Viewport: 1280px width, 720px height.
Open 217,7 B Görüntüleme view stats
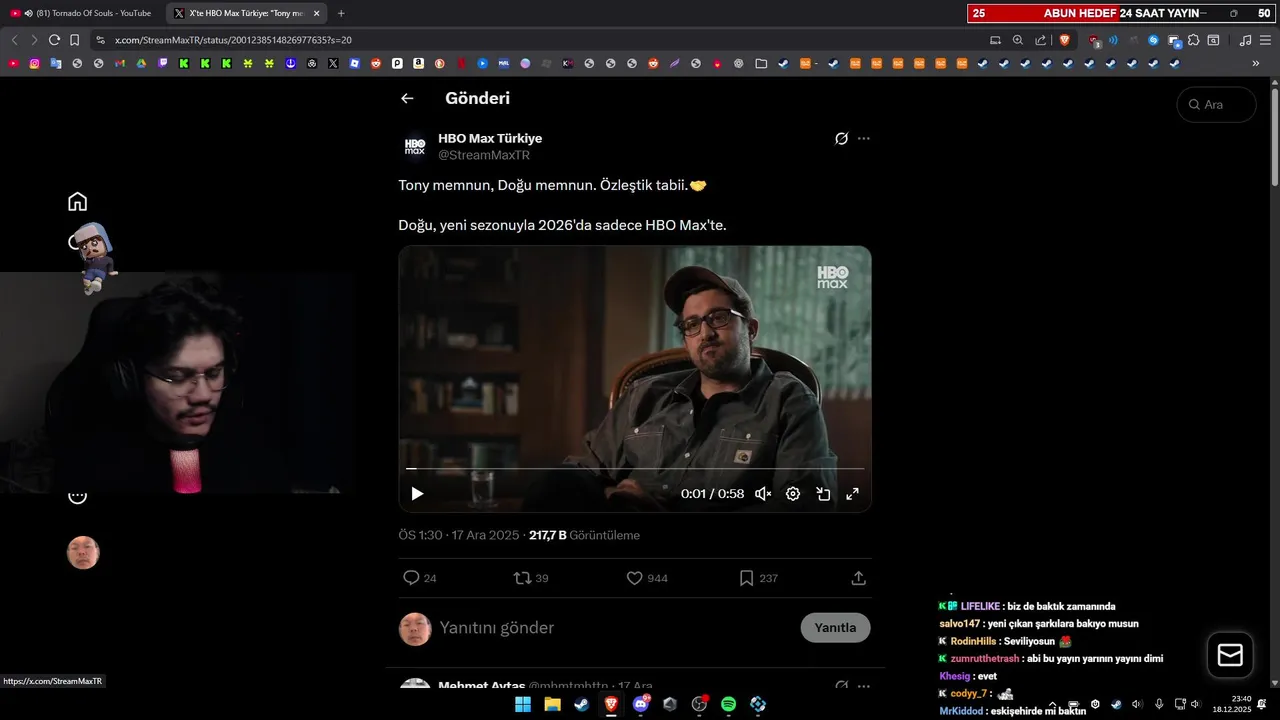[584, 535]
